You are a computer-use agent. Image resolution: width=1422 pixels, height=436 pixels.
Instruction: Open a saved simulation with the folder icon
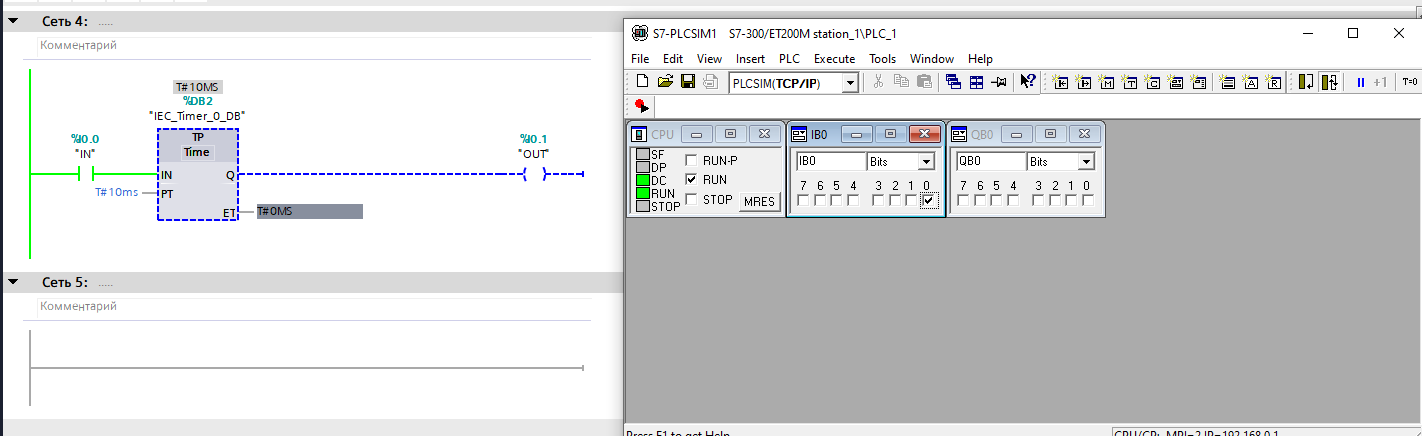point(665,82)
